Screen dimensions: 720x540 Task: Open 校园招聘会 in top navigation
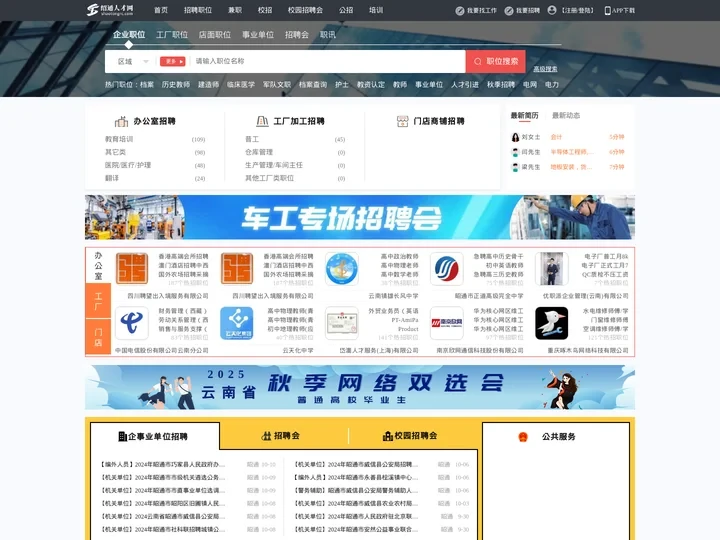pos(305,10)
